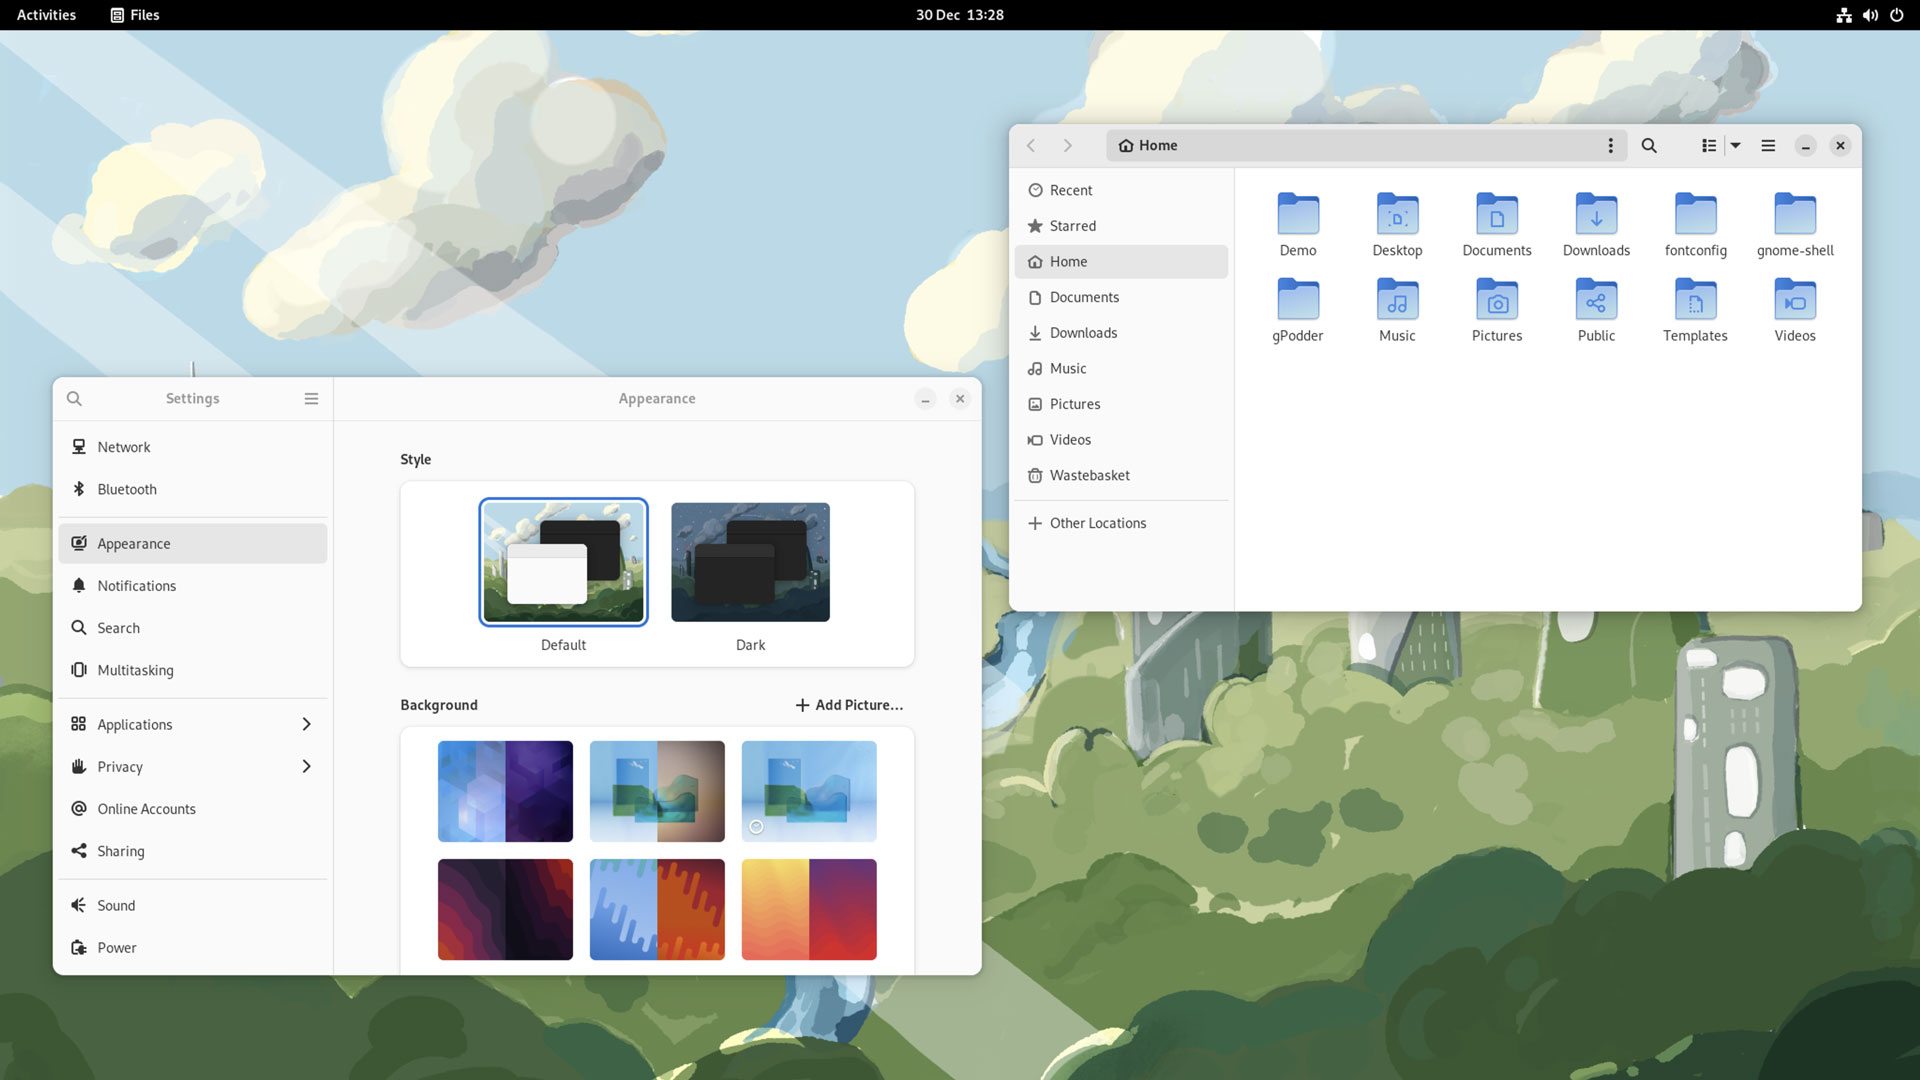Open the search in Settings sidebar
The image size is (1920, 1080).
74,398
